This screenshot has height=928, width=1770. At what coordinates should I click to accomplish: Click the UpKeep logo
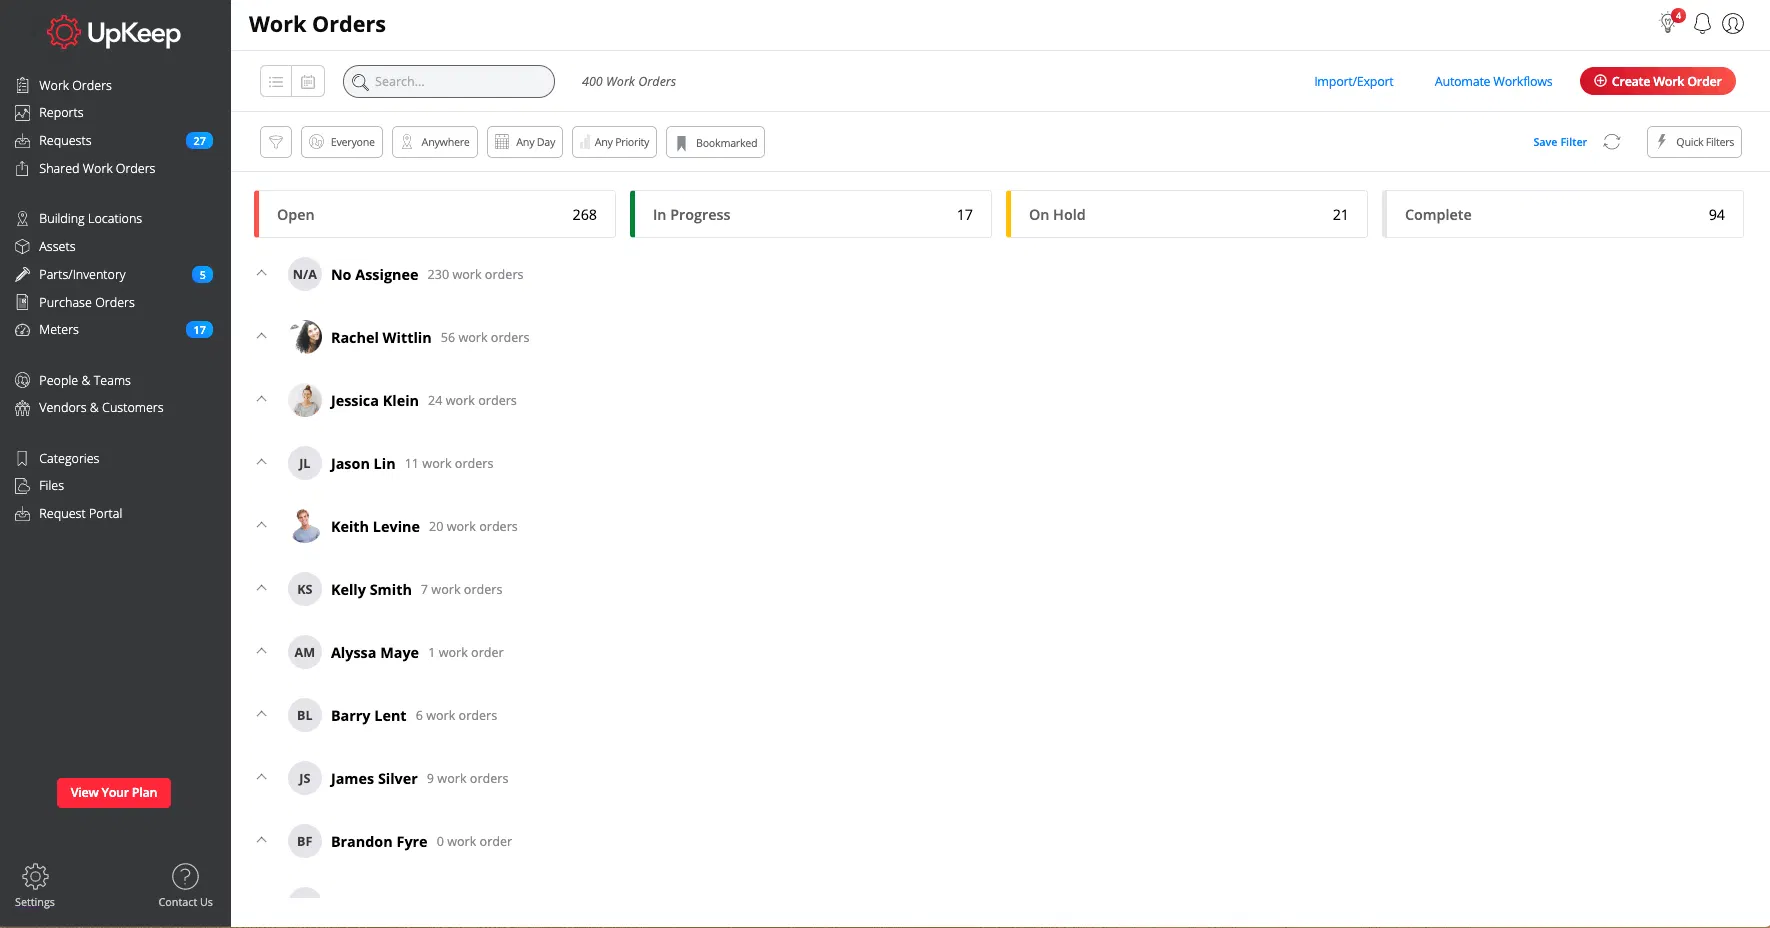114,33
